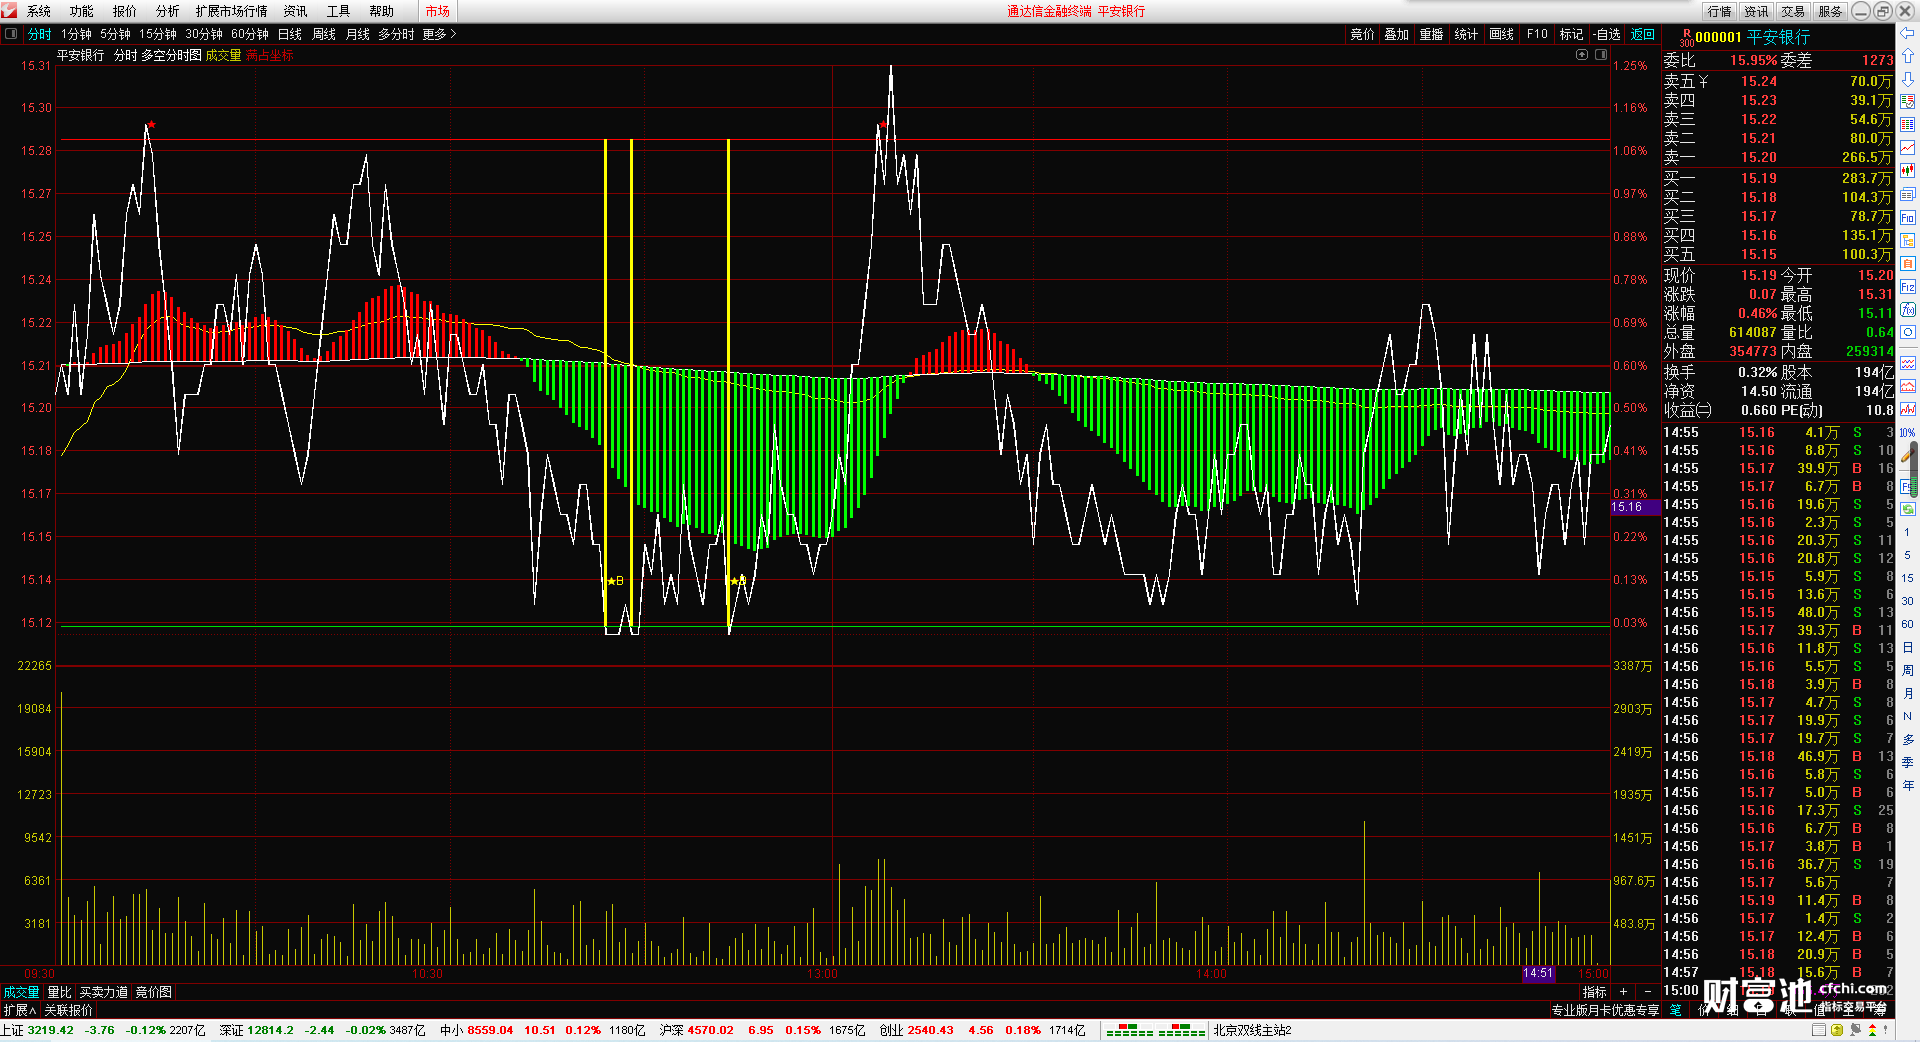Switch to the 月线 monthly chart tab

tap(358, 34)
